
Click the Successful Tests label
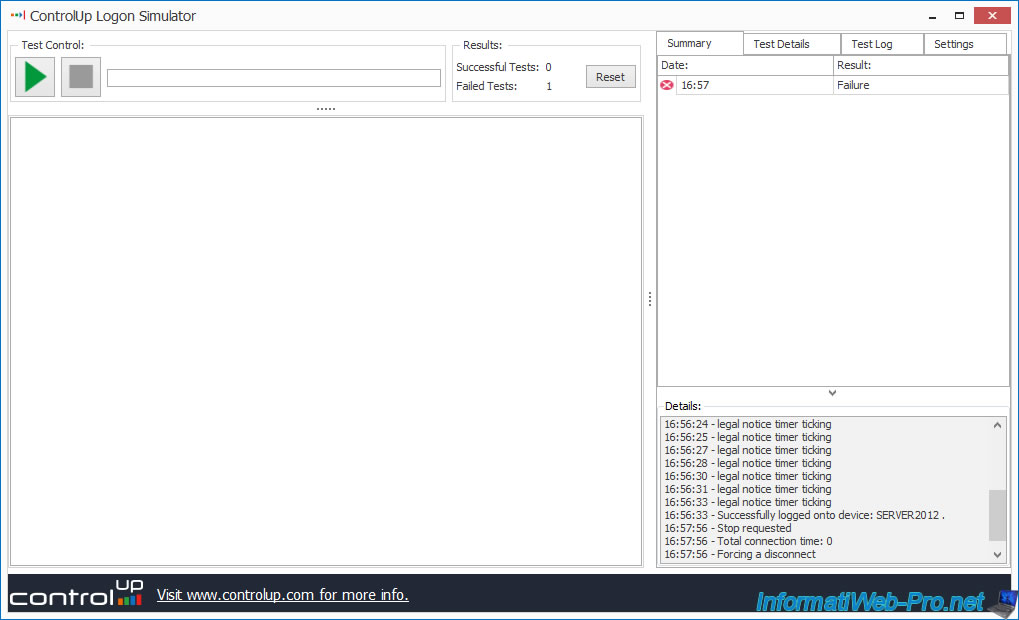[x=497, y=67]
